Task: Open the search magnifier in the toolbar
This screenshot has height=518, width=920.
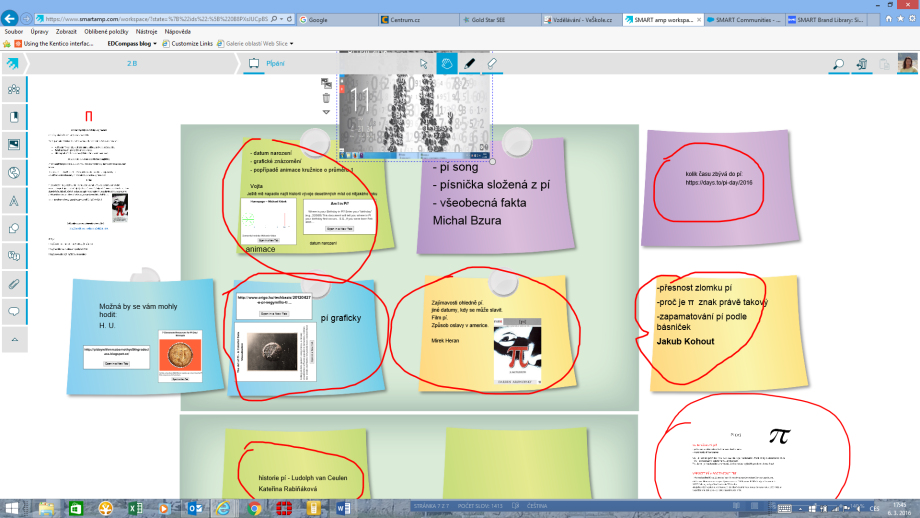Action: [838, 64]
